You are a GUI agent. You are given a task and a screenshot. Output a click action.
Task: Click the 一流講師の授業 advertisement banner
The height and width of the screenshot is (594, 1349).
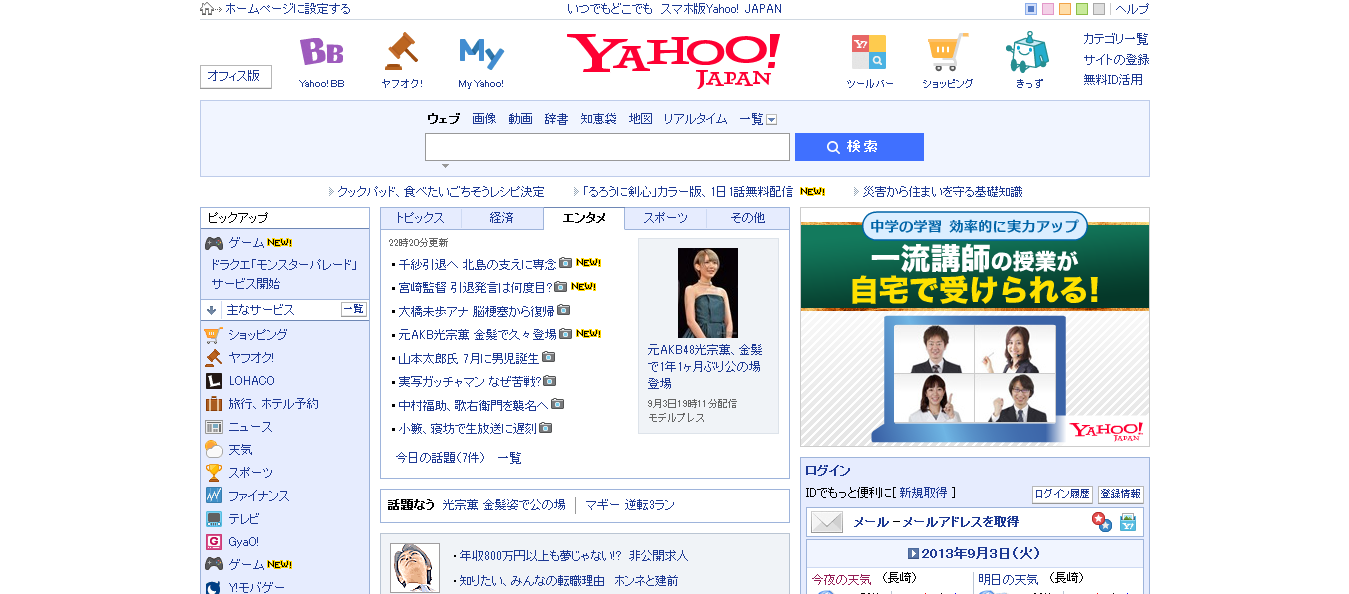[975, 327]
